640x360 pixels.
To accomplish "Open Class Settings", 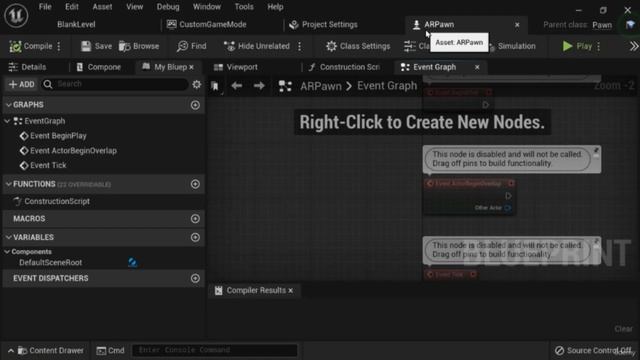I will click(358, 46).
